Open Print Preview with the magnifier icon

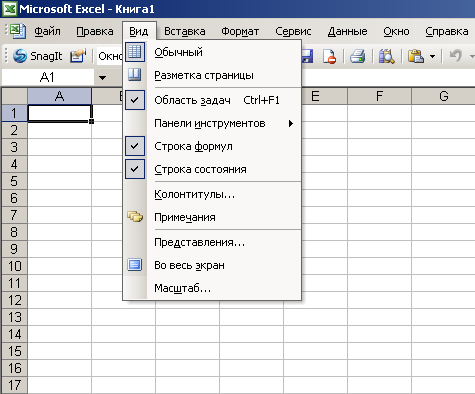[386, 56]
